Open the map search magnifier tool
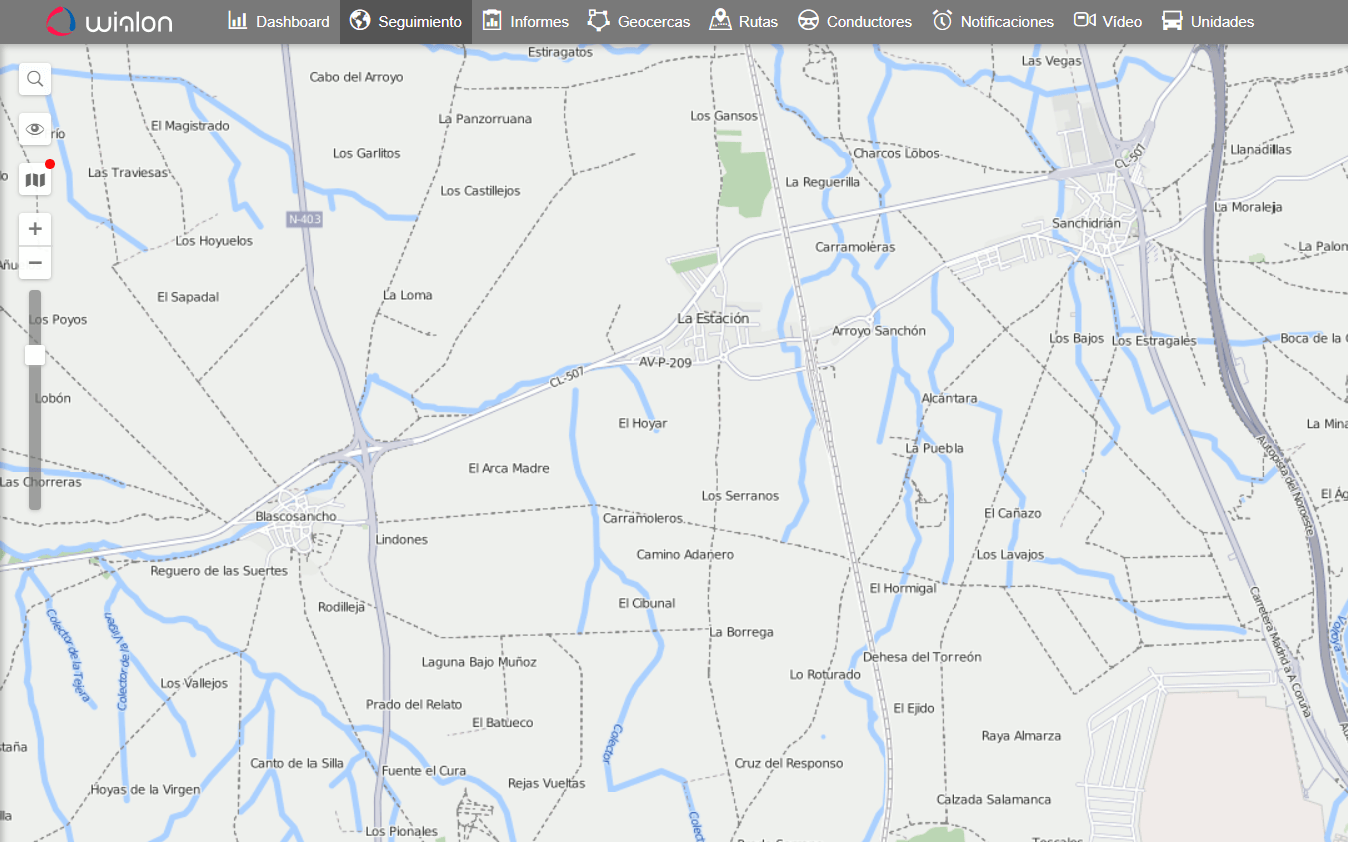 pyautogui.click(x=35, y=79)
